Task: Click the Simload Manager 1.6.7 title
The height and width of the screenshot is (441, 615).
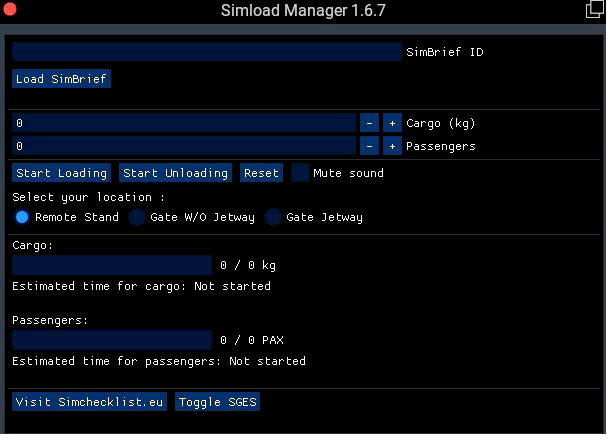Action: click(x=303, y=10)
